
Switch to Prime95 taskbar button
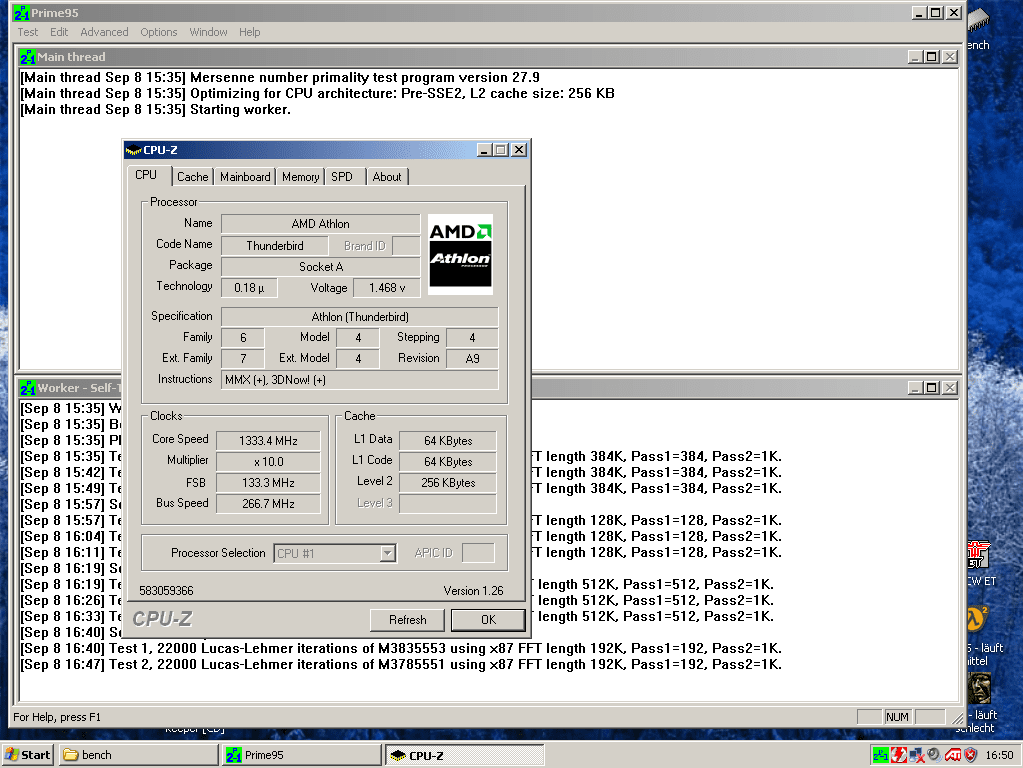[x=301, y=755]
